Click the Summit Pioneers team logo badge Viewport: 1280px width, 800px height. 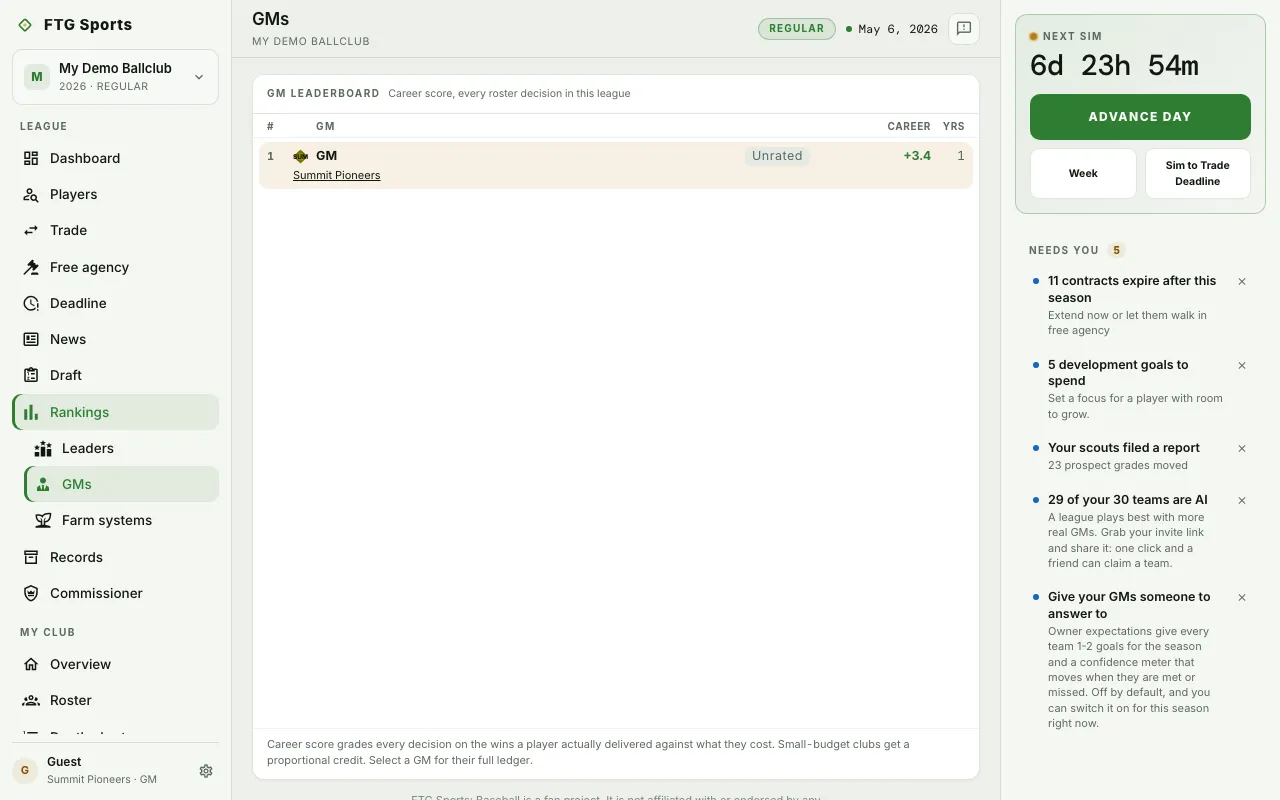point(301,156)
